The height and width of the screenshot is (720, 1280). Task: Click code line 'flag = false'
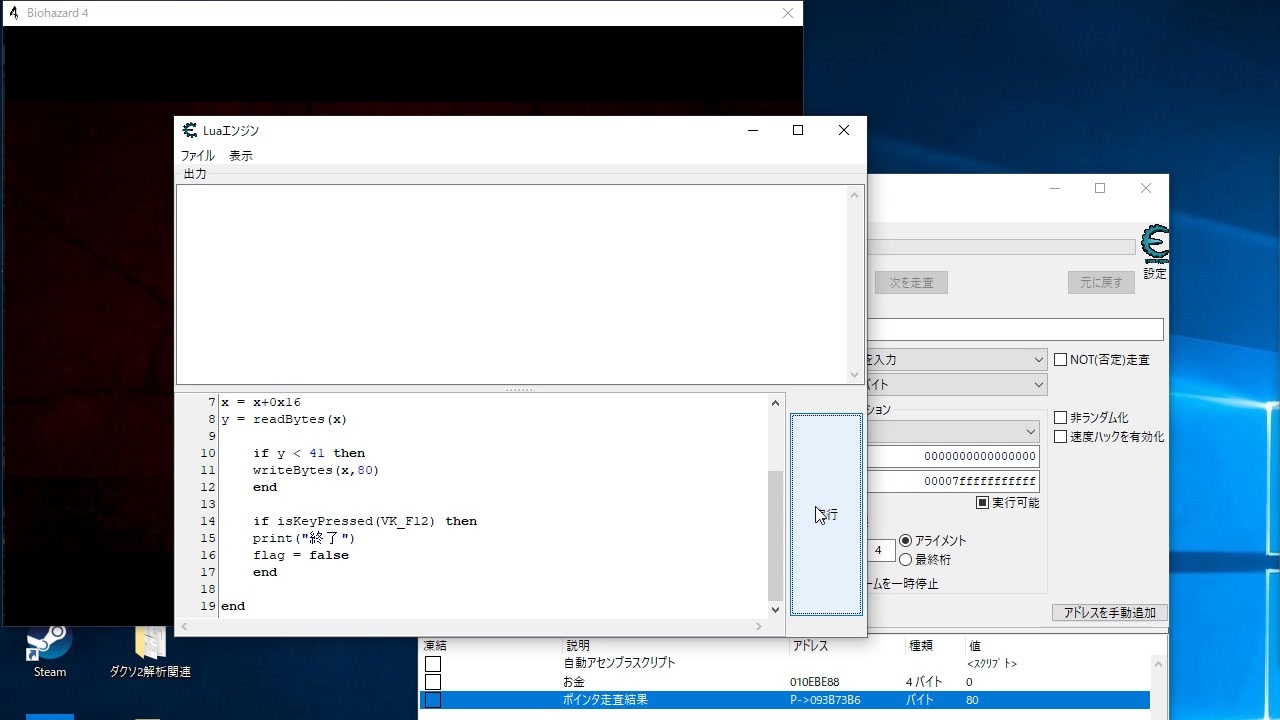pyautogui.click(x=301, y=555)
